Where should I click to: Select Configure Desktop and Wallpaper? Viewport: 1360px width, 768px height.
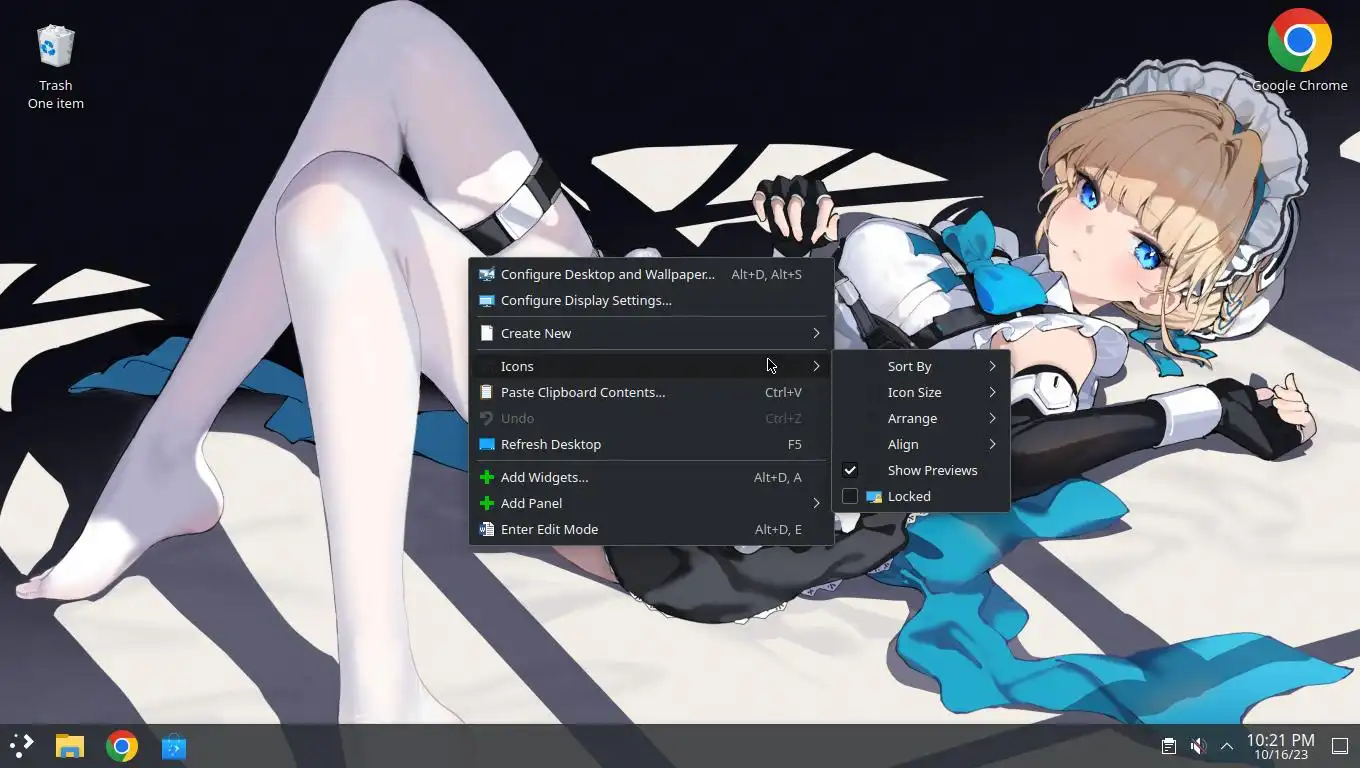point(651,274)
